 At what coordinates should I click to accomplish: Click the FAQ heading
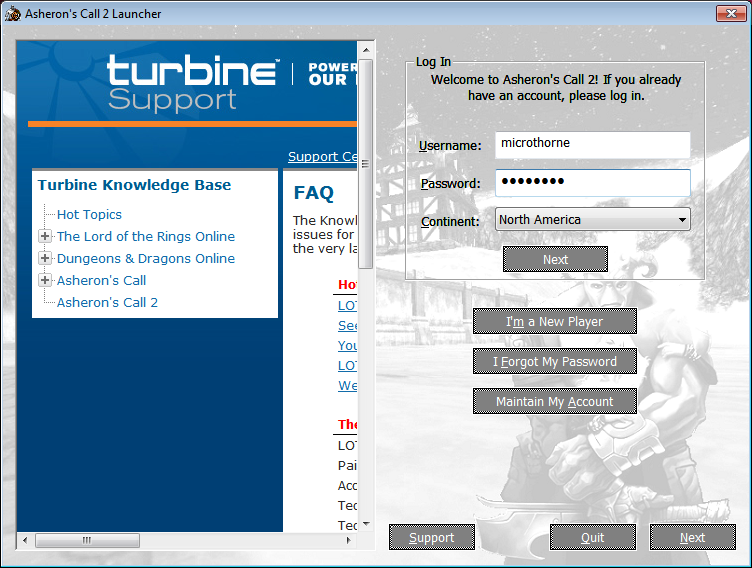(x=314, y=192)
